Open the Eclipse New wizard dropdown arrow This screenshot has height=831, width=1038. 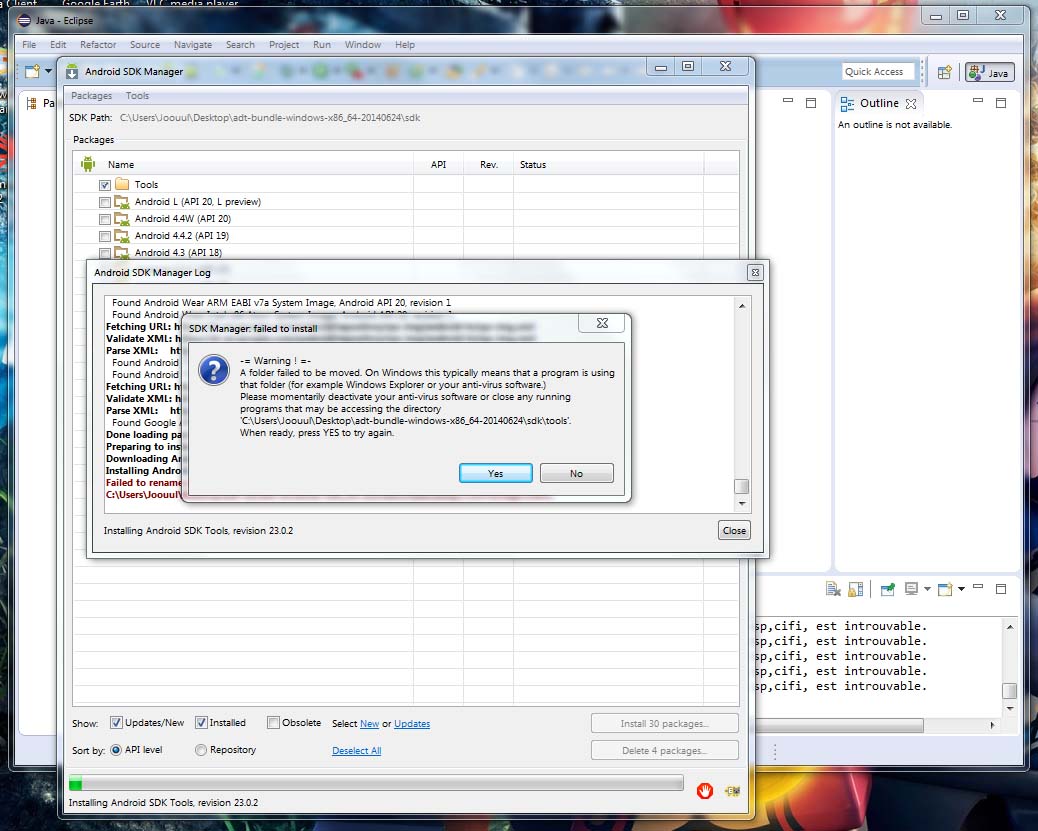click(x=48, y=71)
